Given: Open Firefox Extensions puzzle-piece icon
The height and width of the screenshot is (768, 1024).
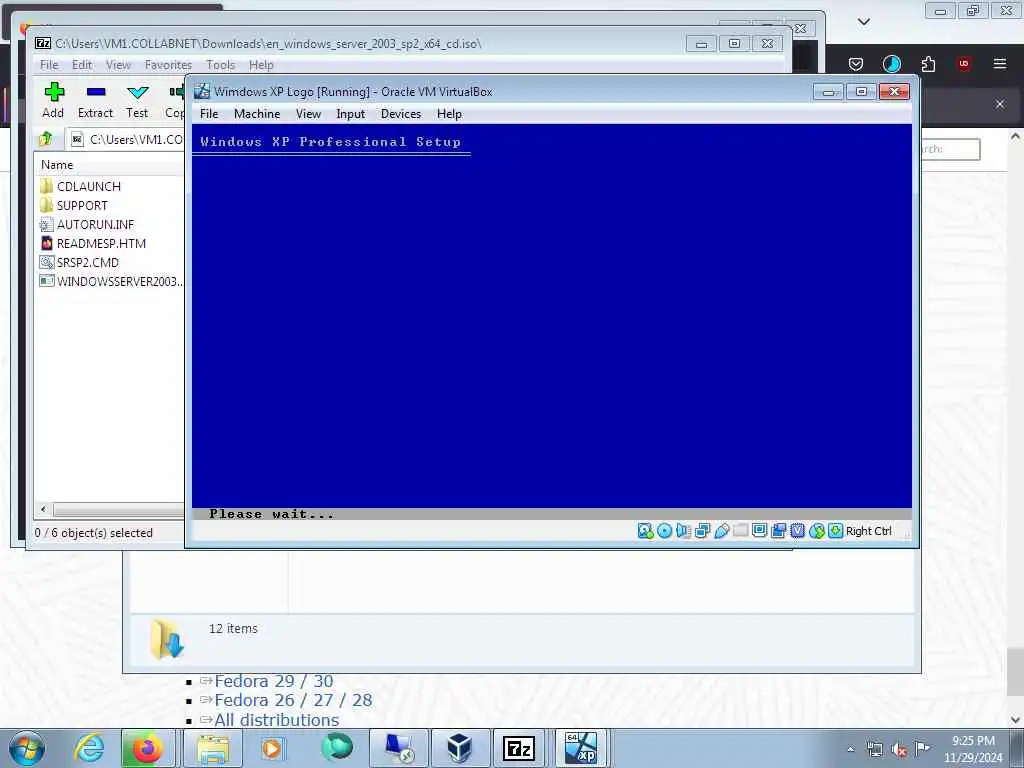Looking at the screenshot, I should [928, 64].
